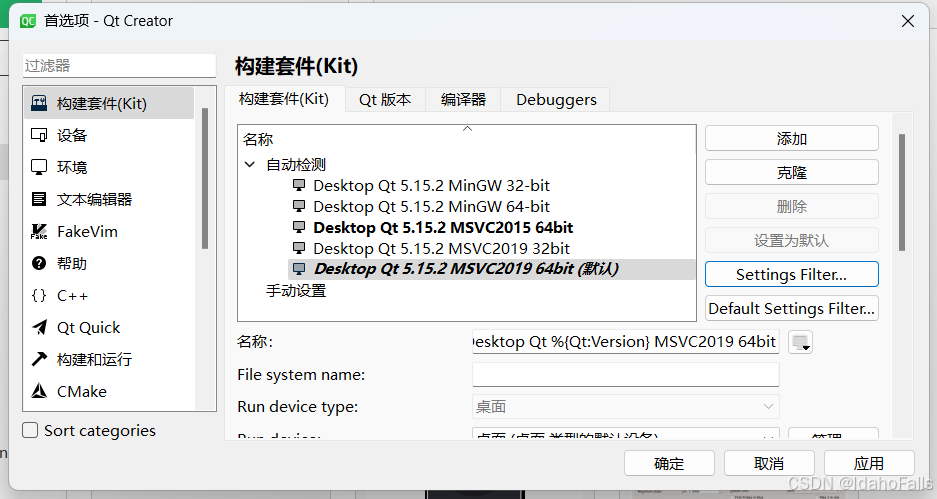
Task: Click monitor icon of MSVC2015 64bit kit
Action: pos(299,227)
